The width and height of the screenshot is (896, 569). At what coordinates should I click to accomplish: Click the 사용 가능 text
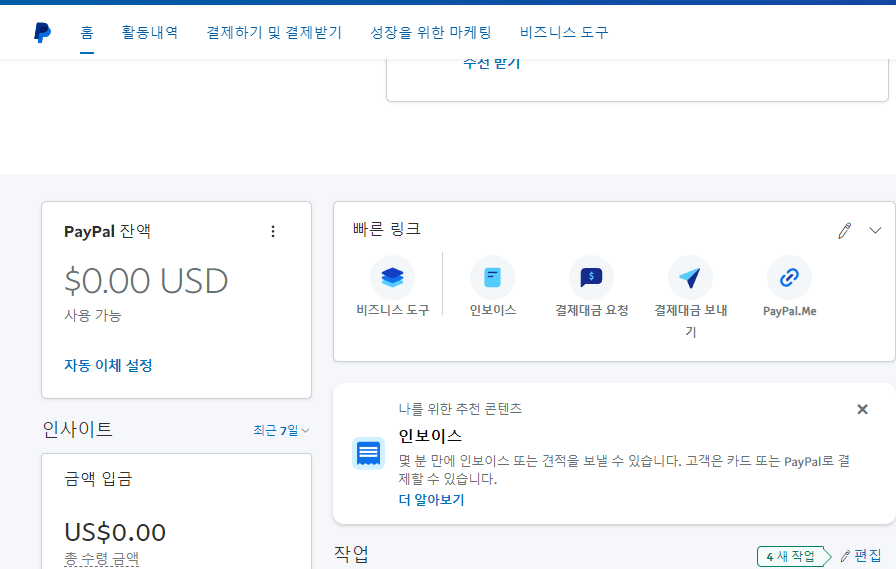point(93,315)
